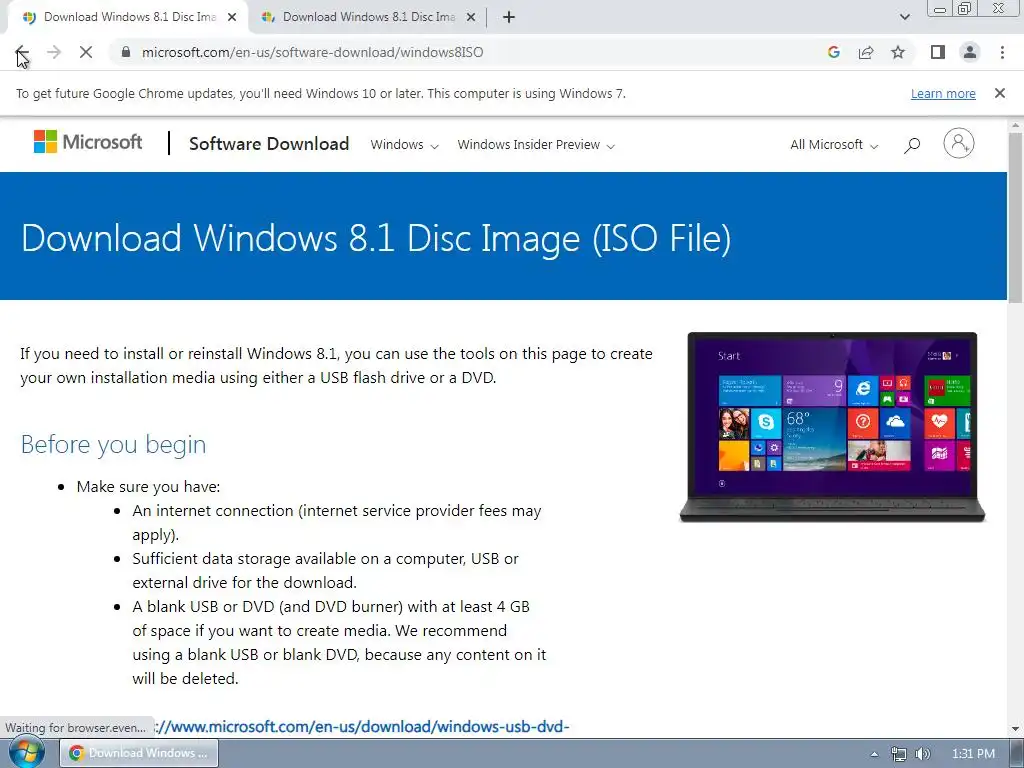Click the Show desktop button
The height and width of the screenshot is (768, 1024).
tap(1017, 754)
